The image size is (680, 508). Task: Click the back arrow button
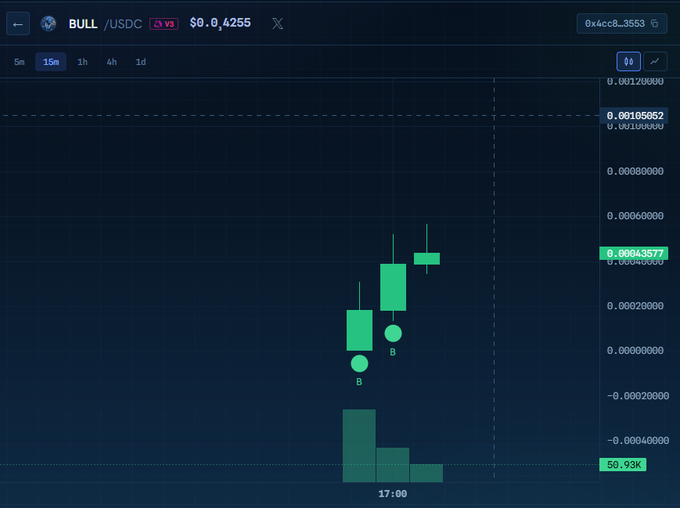click(18, 24)
